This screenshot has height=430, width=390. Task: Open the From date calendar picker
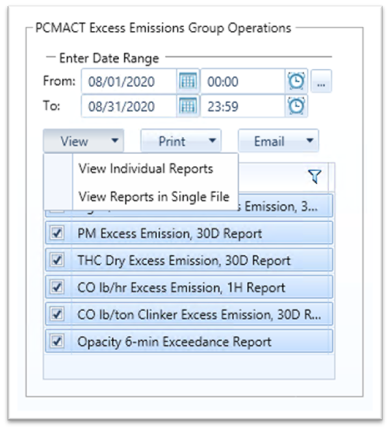188,81
